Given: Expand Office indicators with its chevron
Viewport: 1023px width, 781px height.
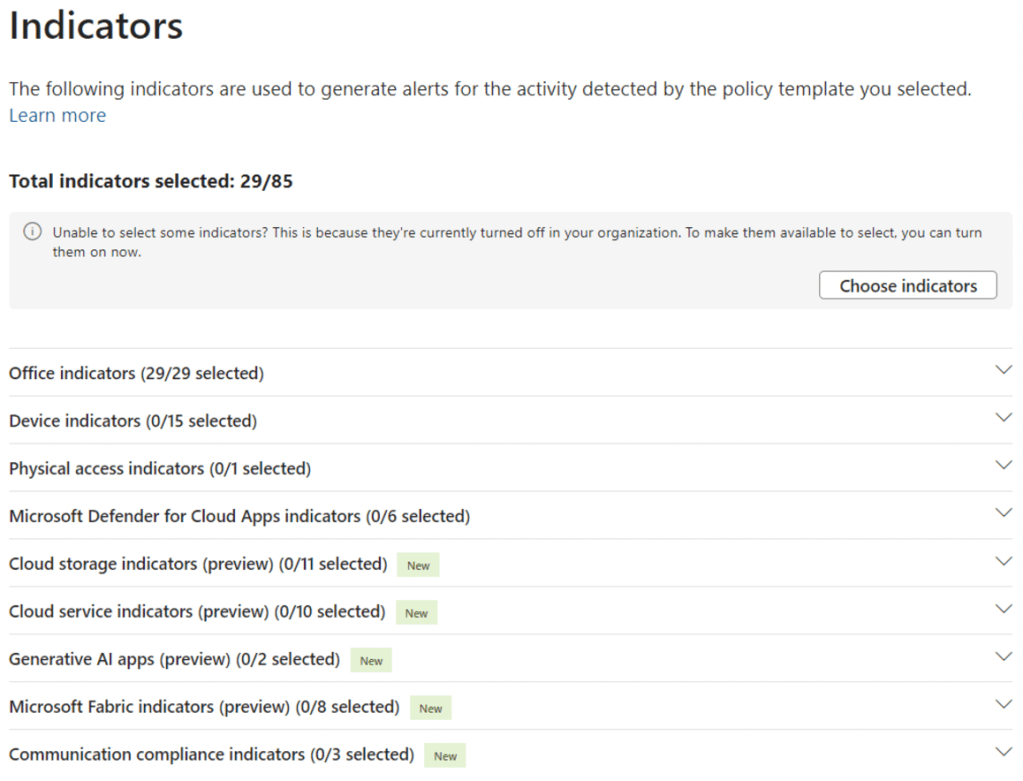Looking at the screenshot, I should (x=1004, y=370).
